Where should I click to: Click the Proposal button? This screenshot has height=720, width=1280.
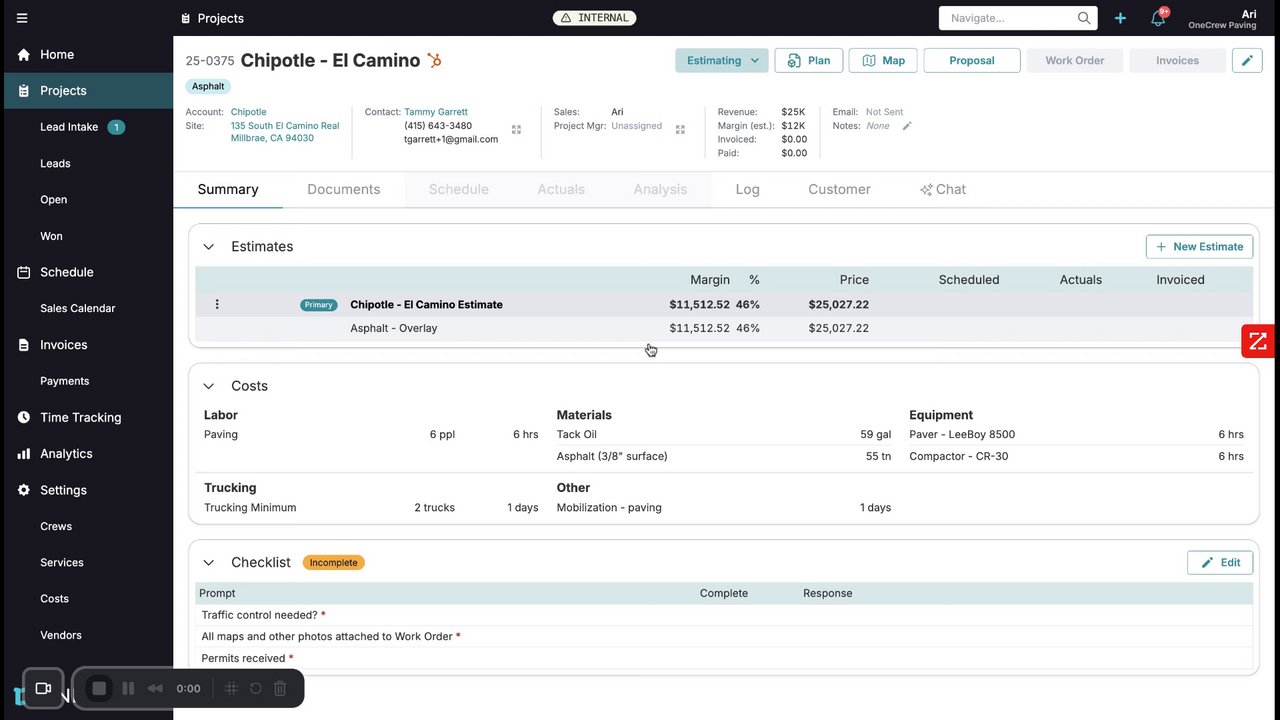pyautogui.click(x=972, y=61)
